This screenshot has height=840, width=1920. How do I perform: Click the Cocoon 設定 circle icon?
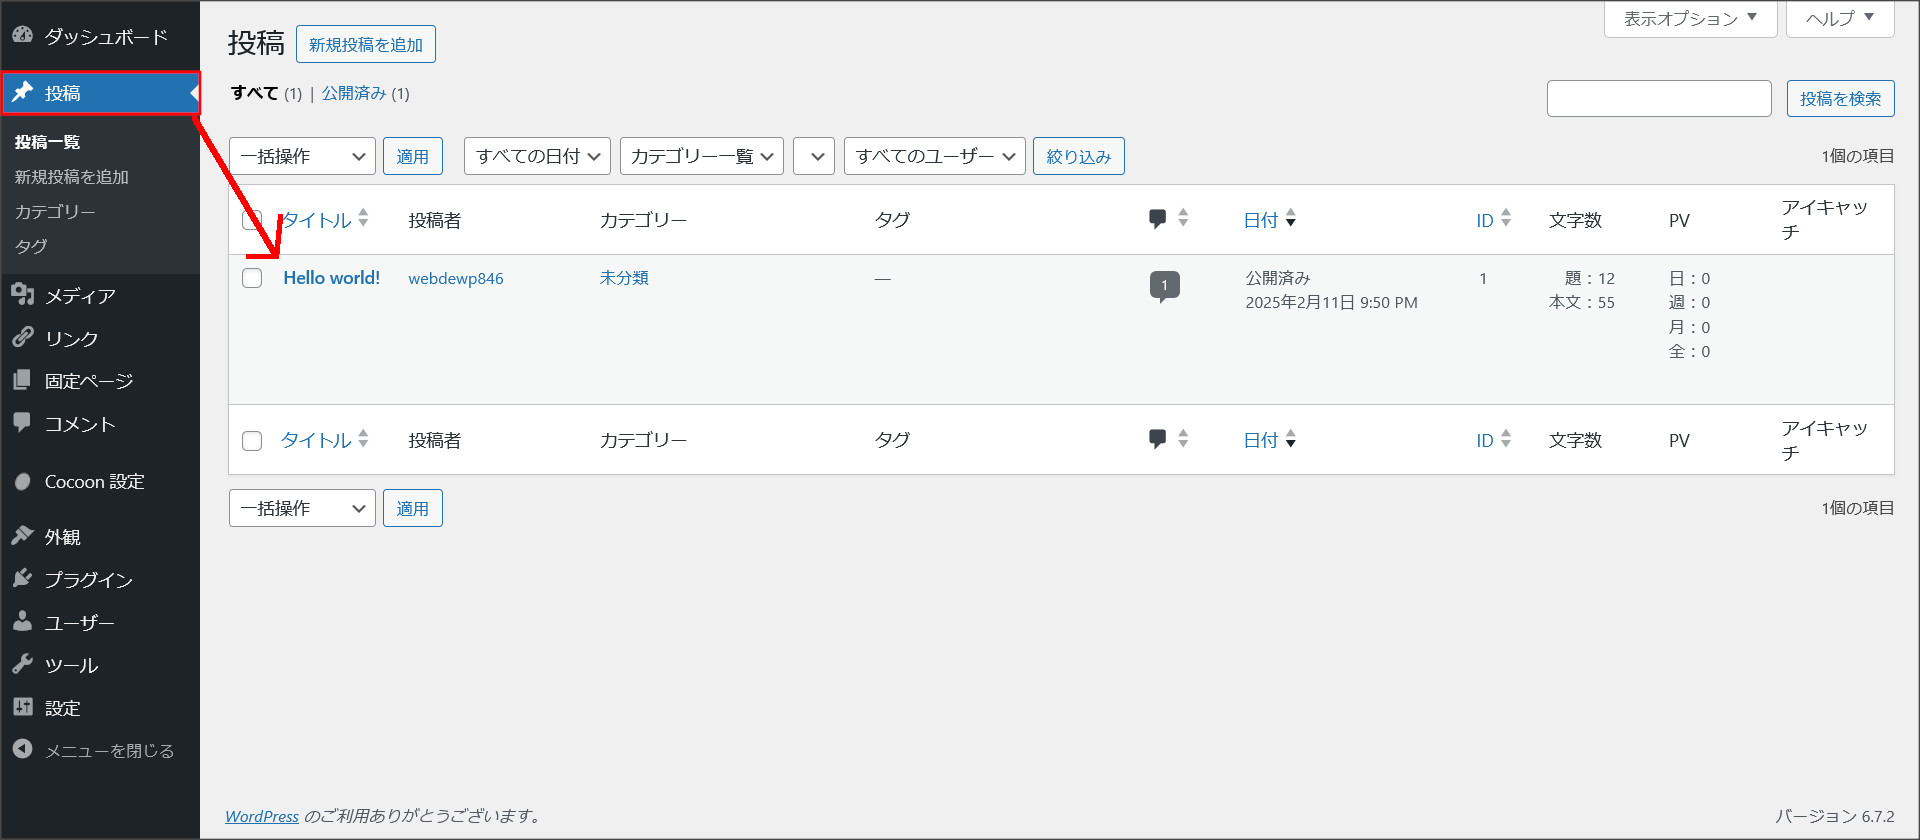pyautogui.click(x=22, y=481)
